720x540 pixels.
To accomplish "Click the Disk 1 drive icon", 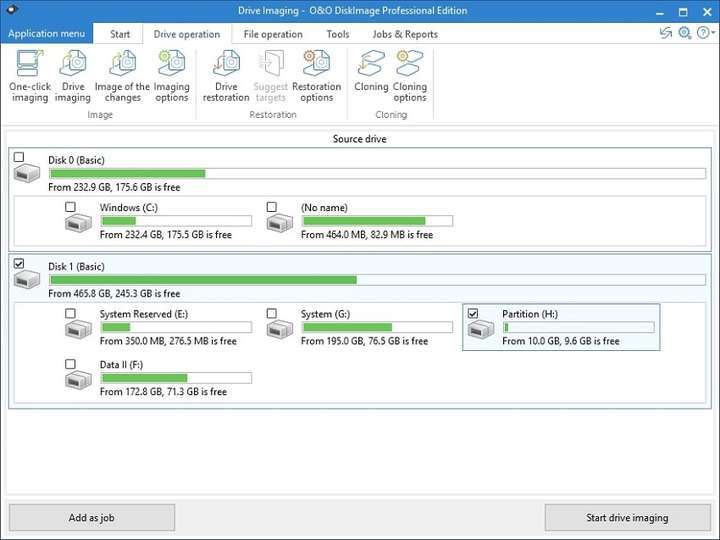I will coord(27,280).
